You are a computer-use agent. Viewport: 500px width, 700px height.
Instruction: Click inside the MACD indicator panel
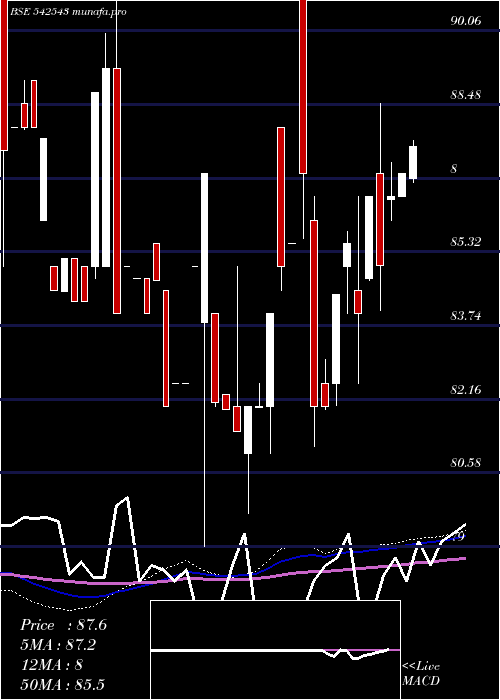click(275, 650)
